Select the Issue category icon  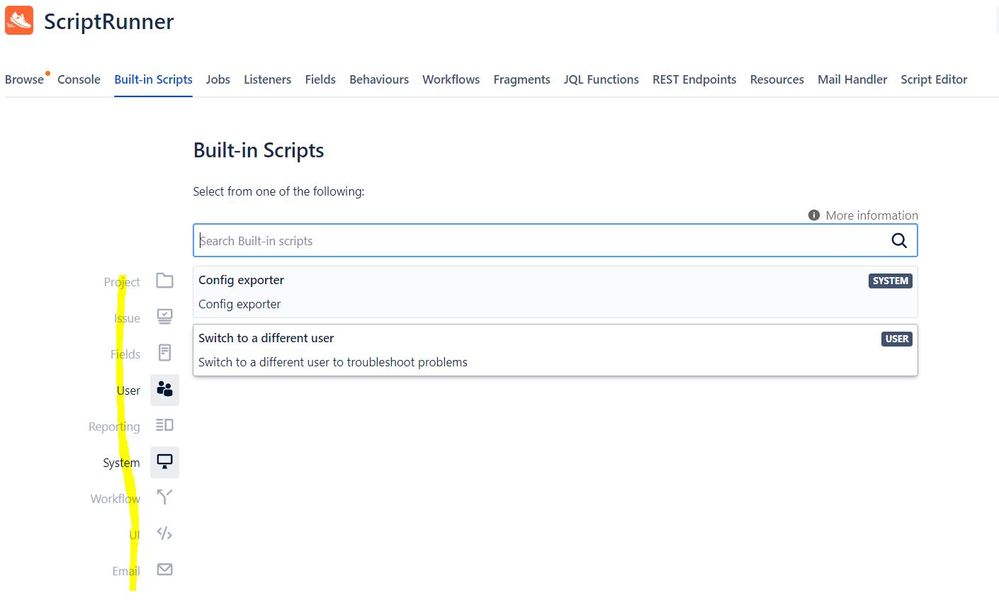(x=164, y=317)
